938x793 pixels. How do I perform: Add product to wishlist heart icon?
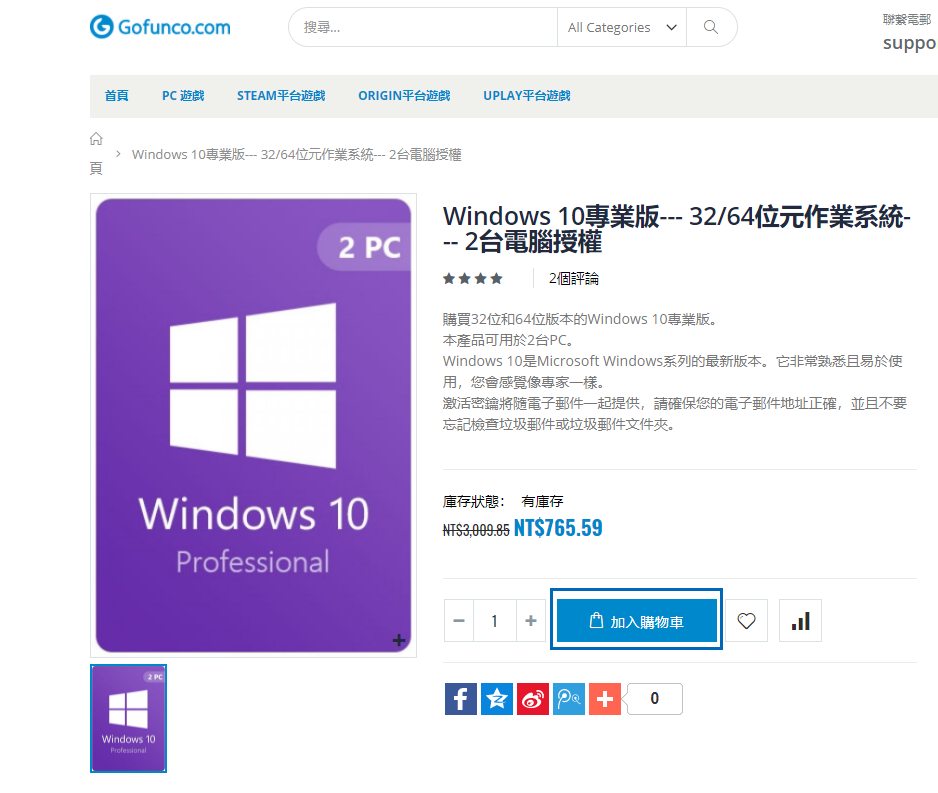pyautogui.click(x=746, y=621)
